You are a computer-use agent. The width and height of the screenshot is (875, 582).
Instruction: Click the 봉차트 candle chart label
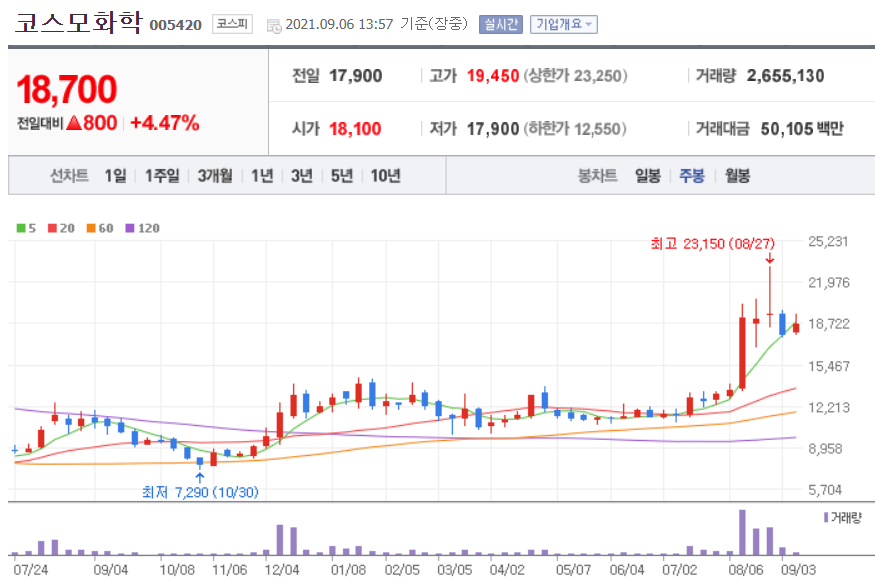(x=597, y=176)
